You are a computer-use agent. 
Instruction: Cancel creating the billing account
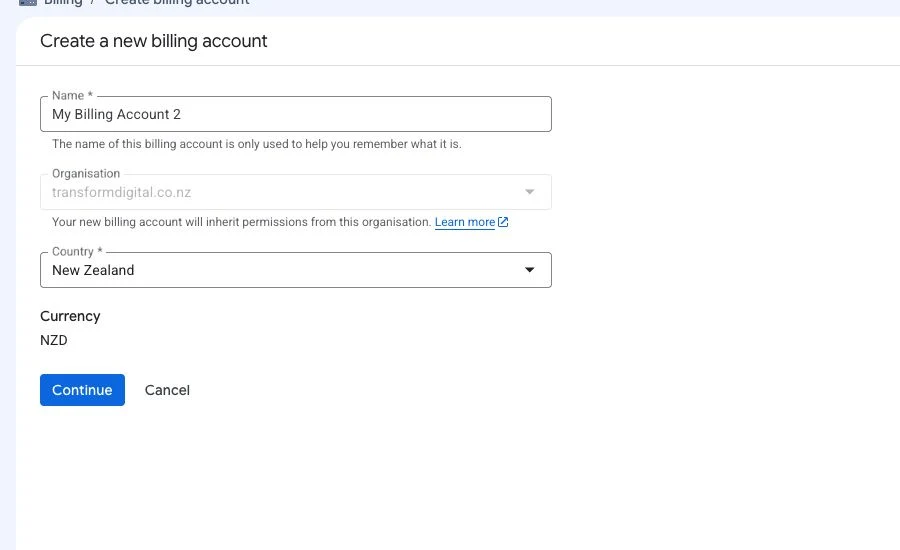167,390
